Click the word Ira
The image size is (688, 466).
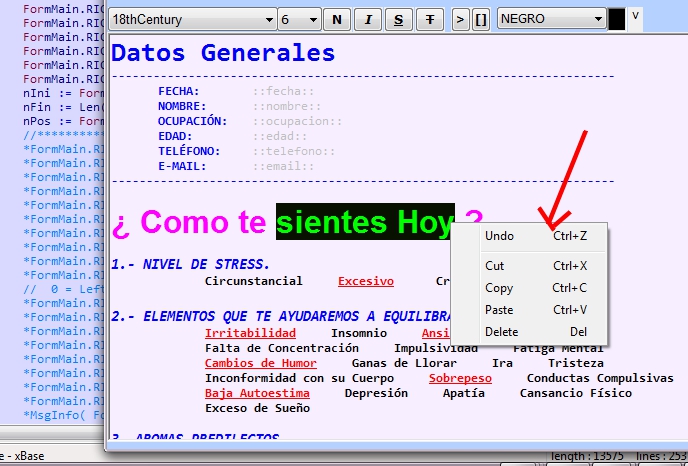502,363
